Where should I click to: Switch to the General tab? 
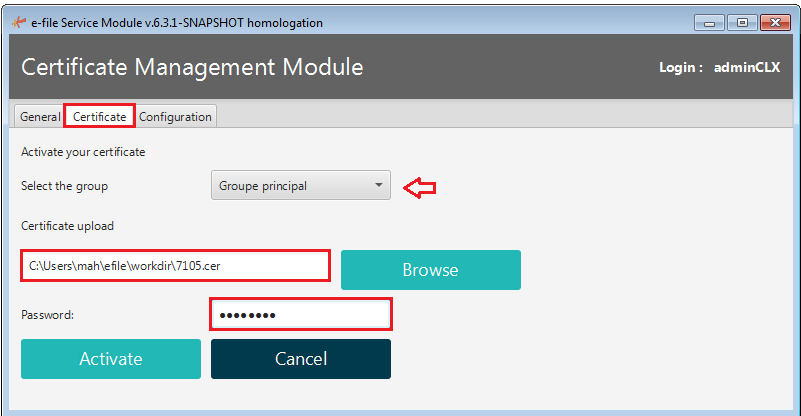tap(40, 117)
